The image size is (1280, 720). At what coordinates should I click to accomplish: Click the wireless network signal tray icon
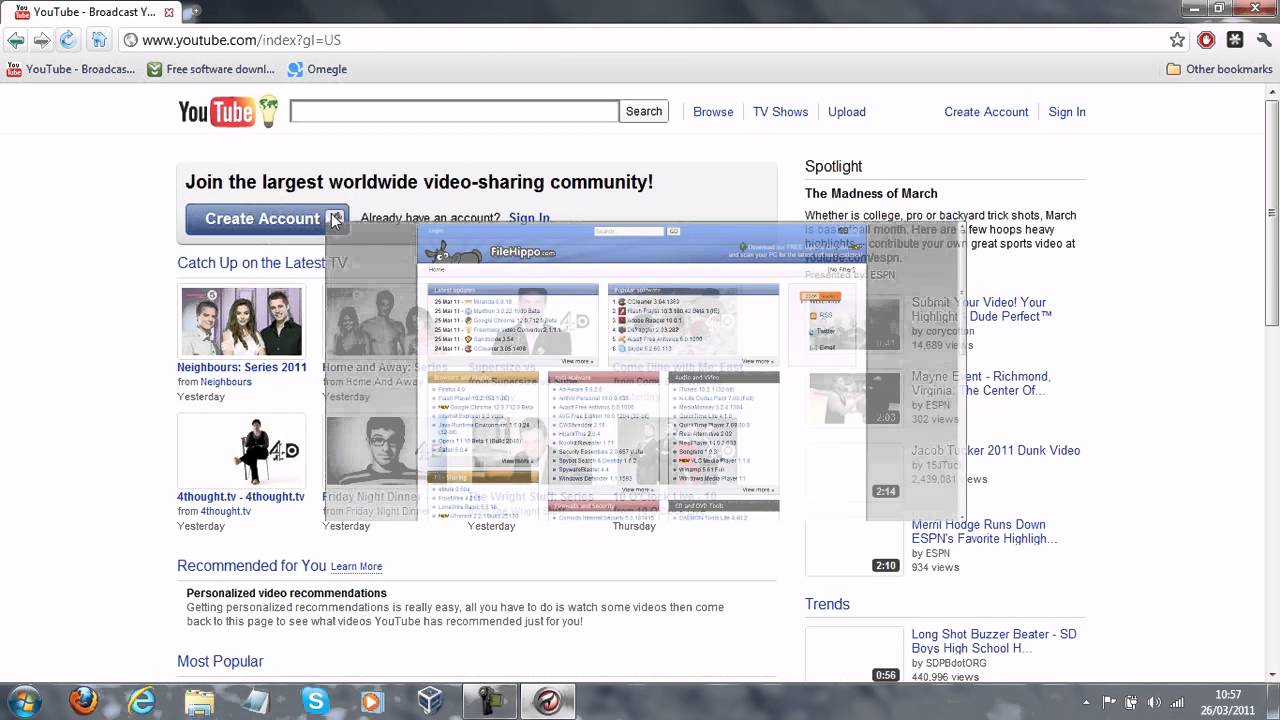[1177, 702]
